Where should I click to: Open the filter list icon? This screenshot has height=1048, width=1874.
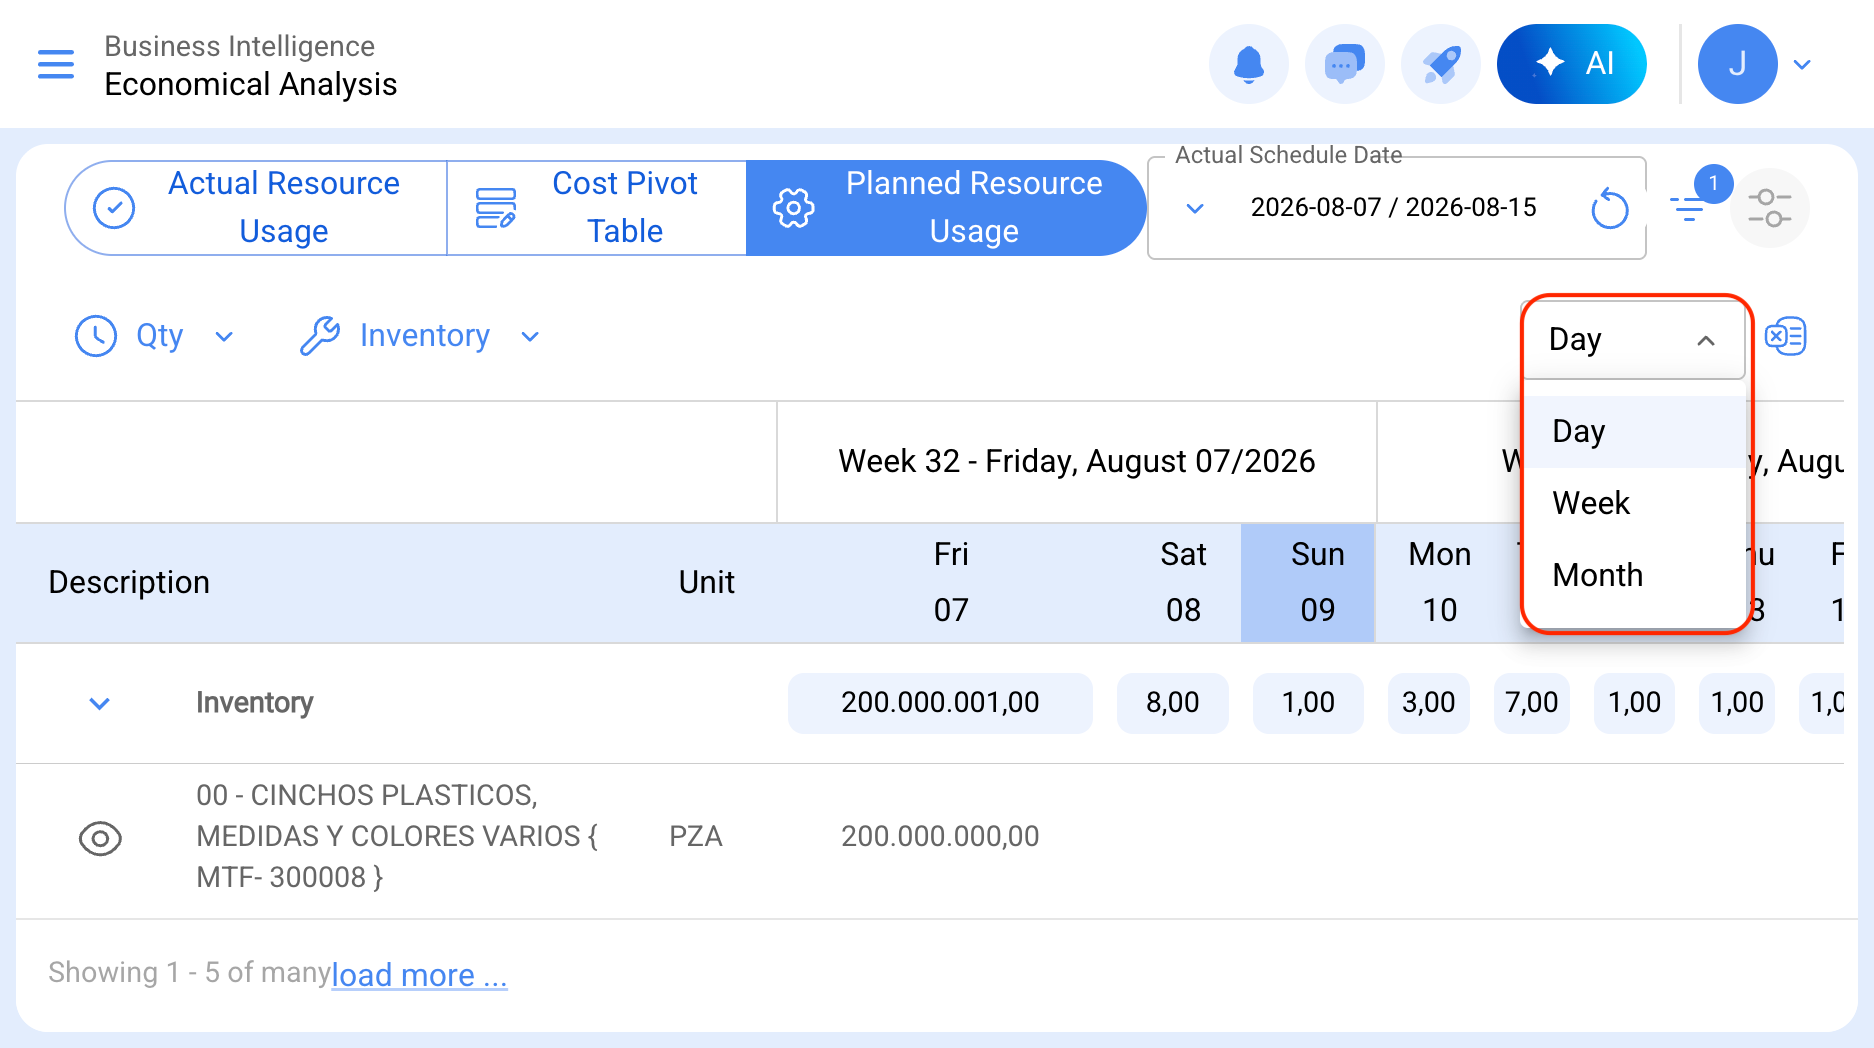(x=1689, y=207)
